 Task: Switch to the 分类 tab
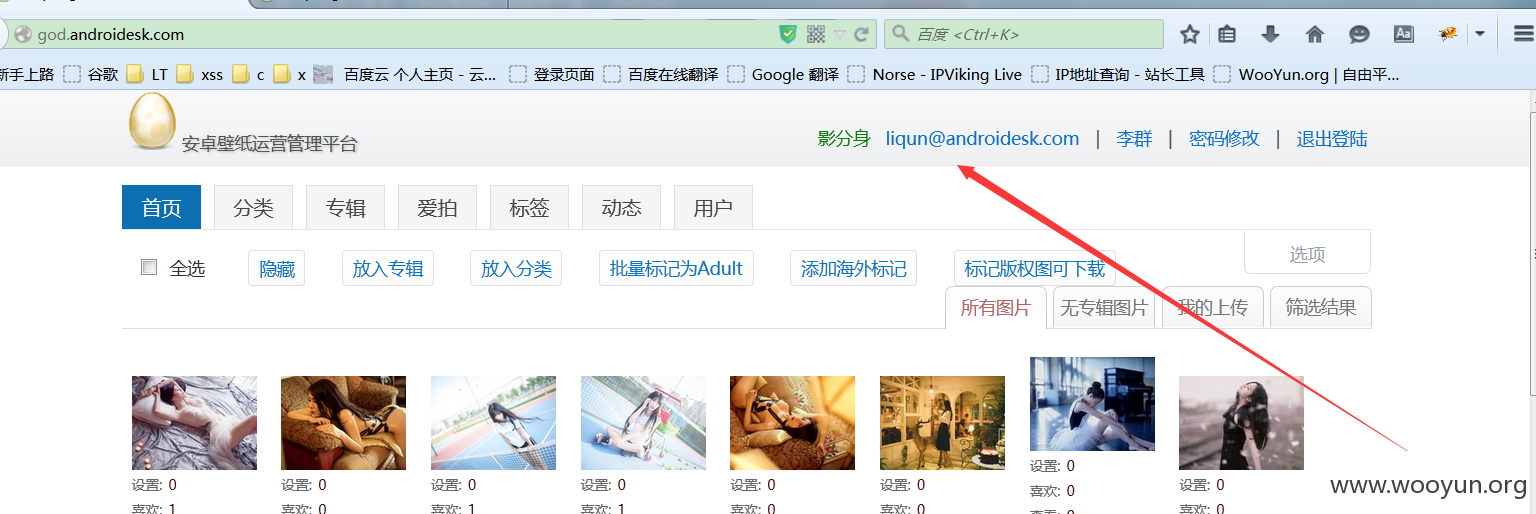pyautogui.click(x=253, y=207)
